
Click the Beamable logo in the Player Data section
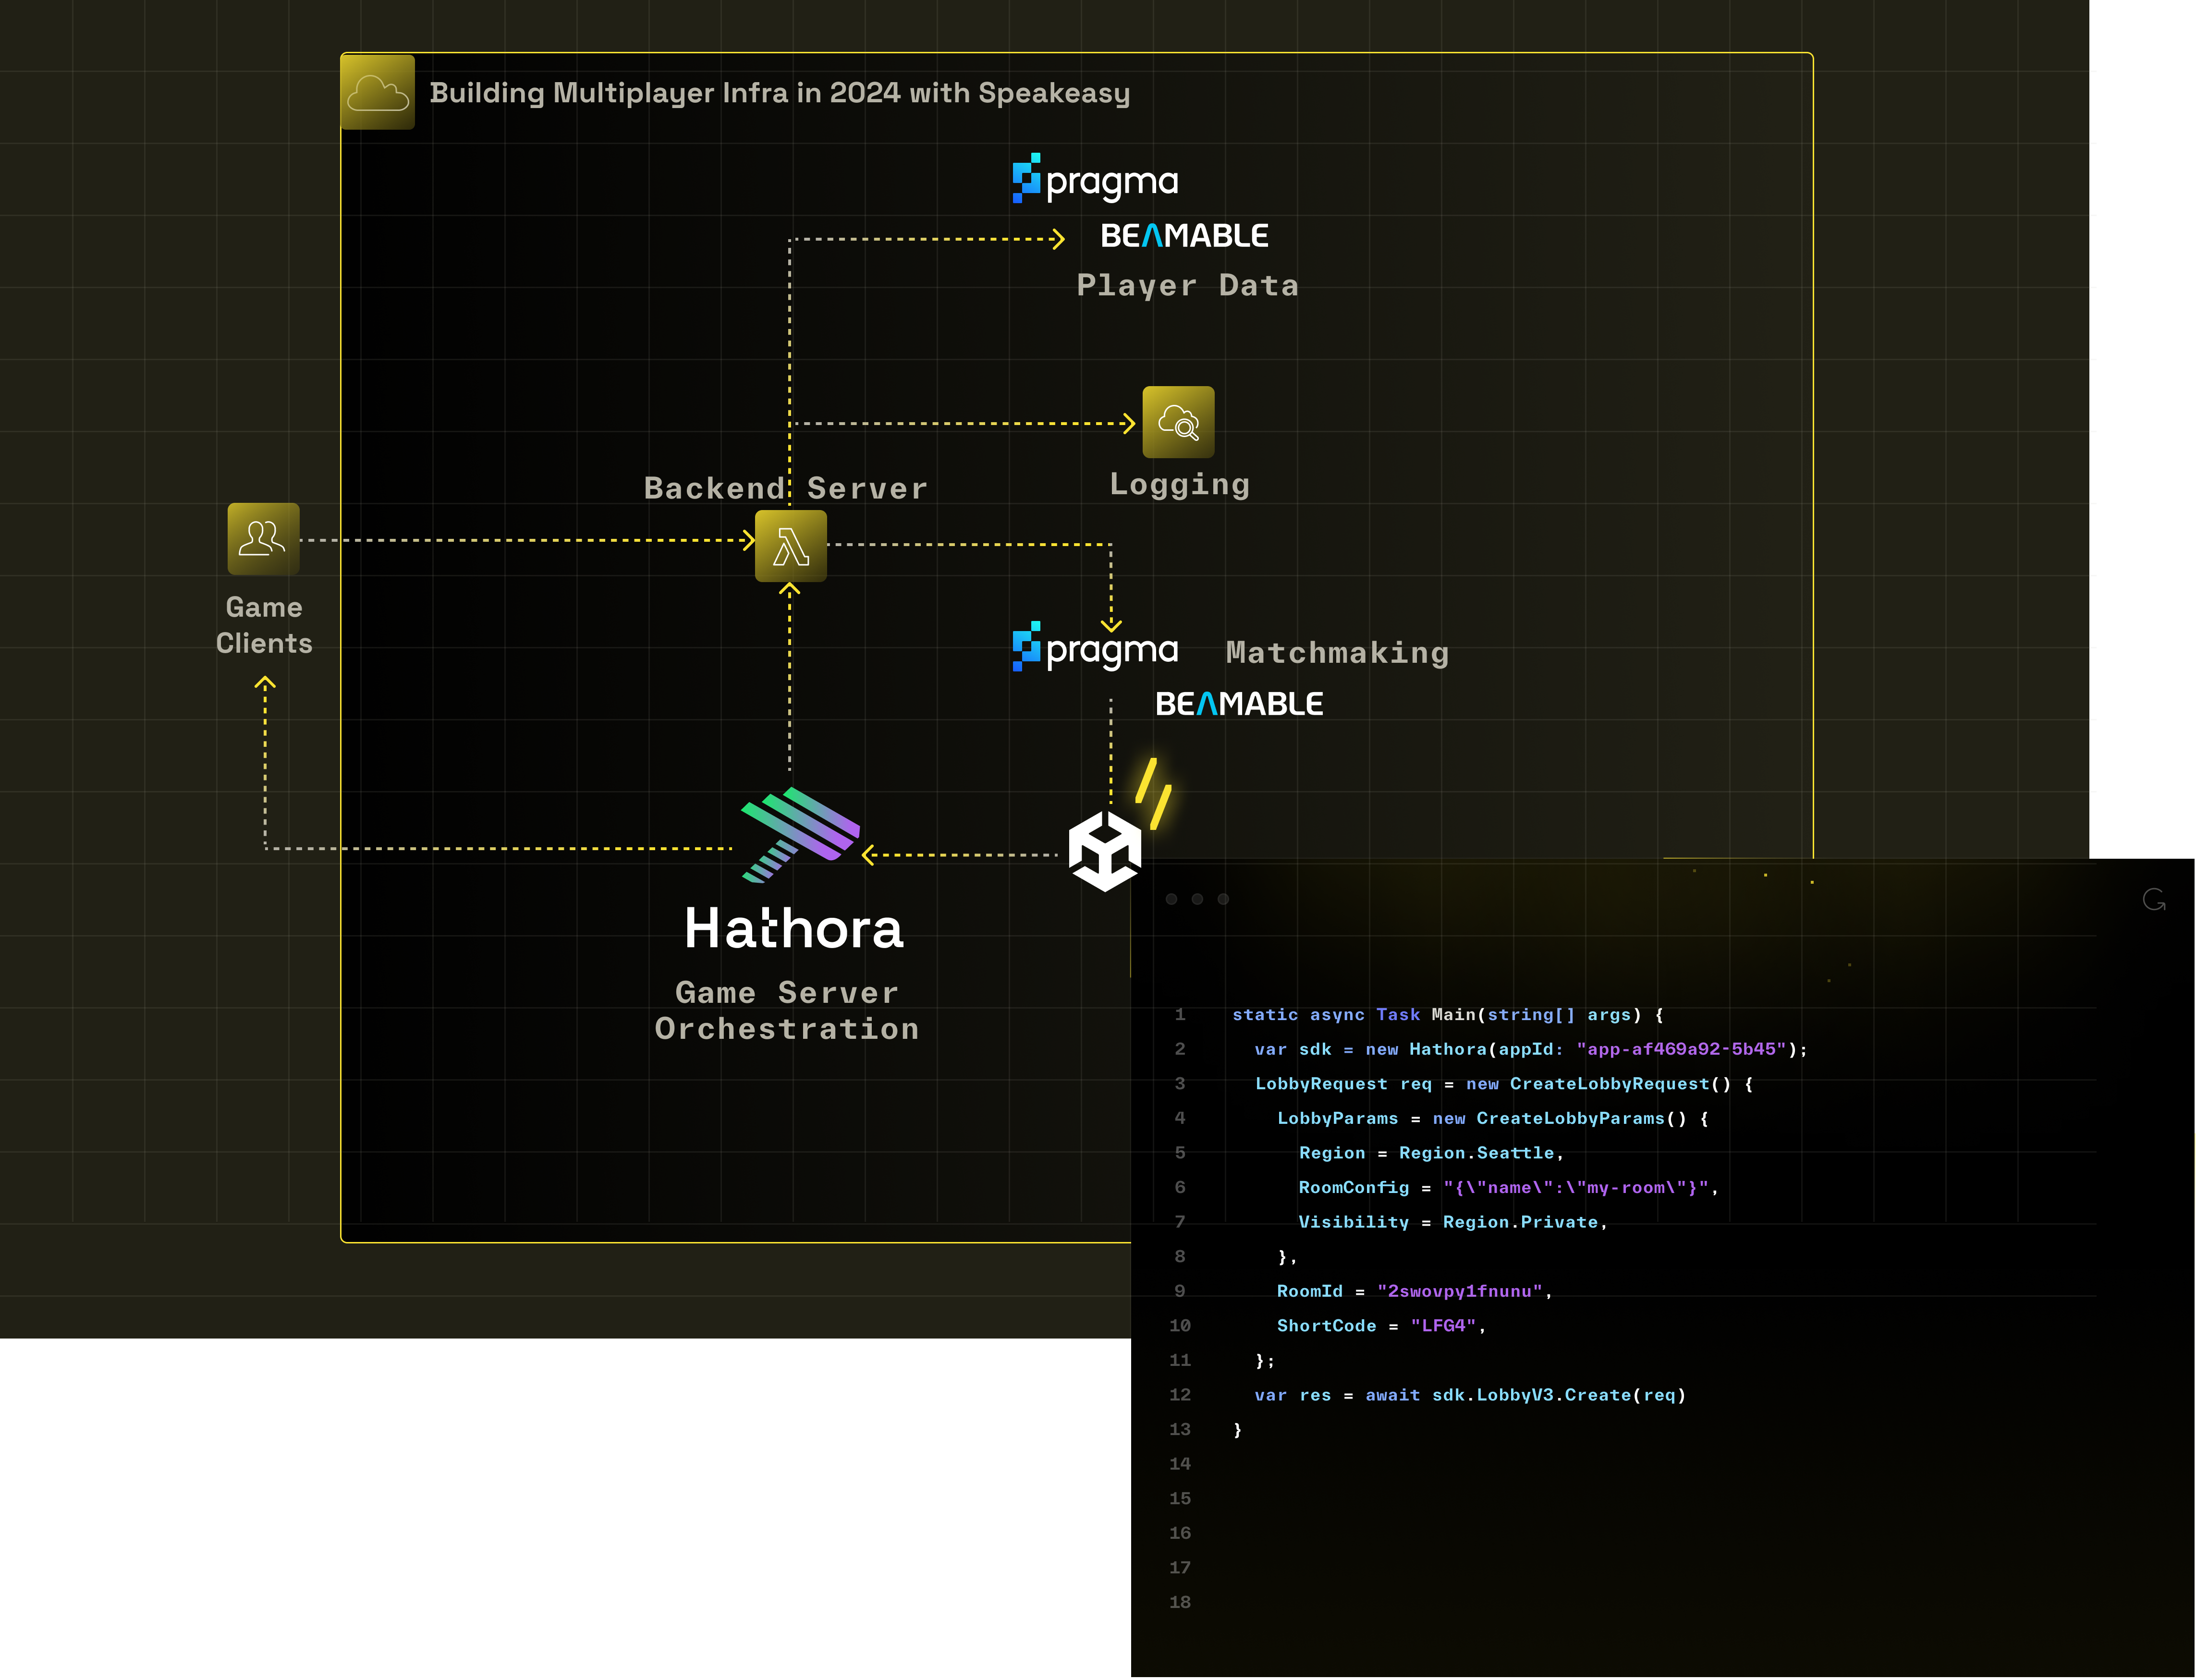coord(1185,235)
